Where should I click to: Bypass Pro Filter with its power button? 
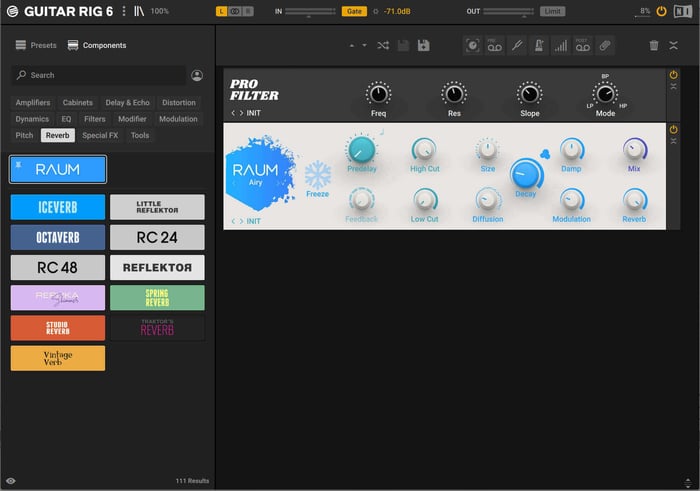[x=673, y=75]
